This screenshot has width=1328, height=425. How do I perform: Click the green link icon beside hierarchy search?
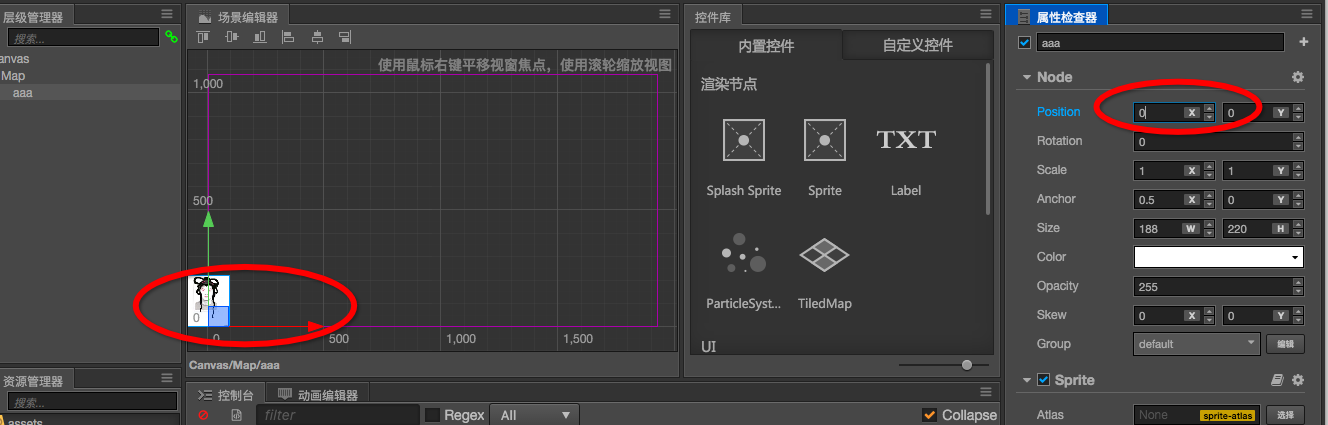coord(171,36)
